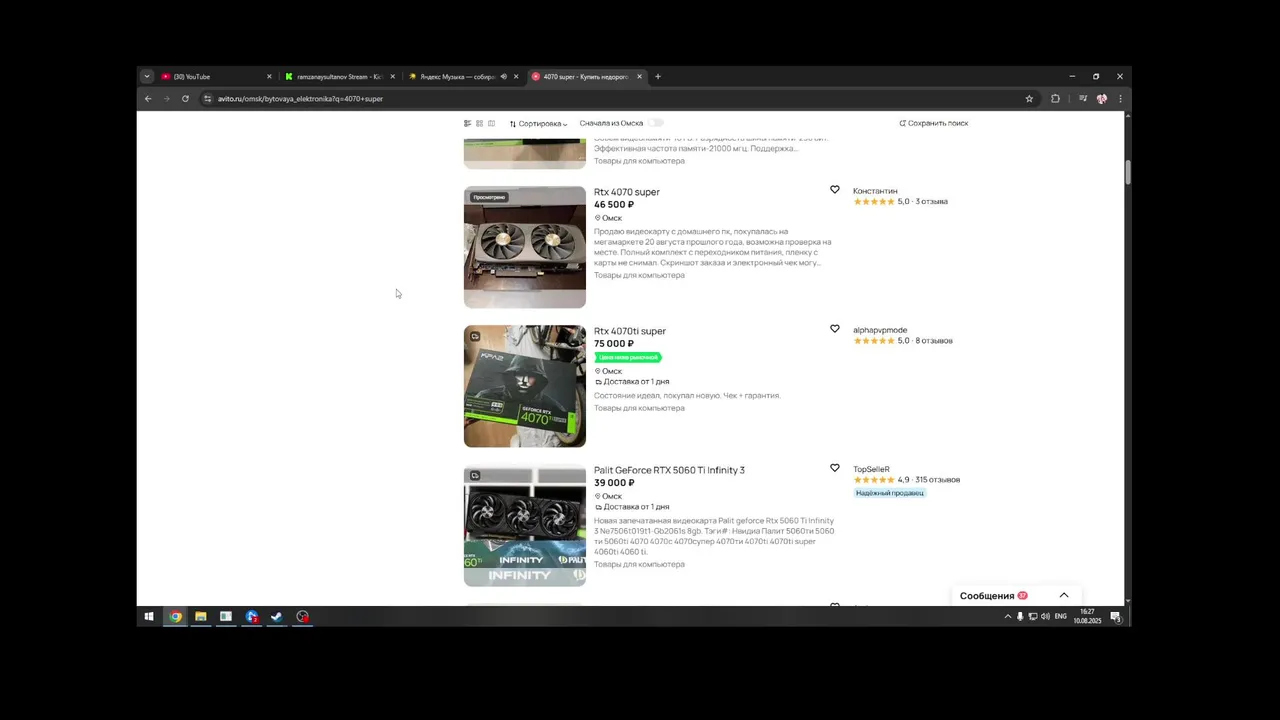Viewport: 1280px width, 720px height.
Task: Open the tab search dropdown chevron
Action: pos(147,77)
